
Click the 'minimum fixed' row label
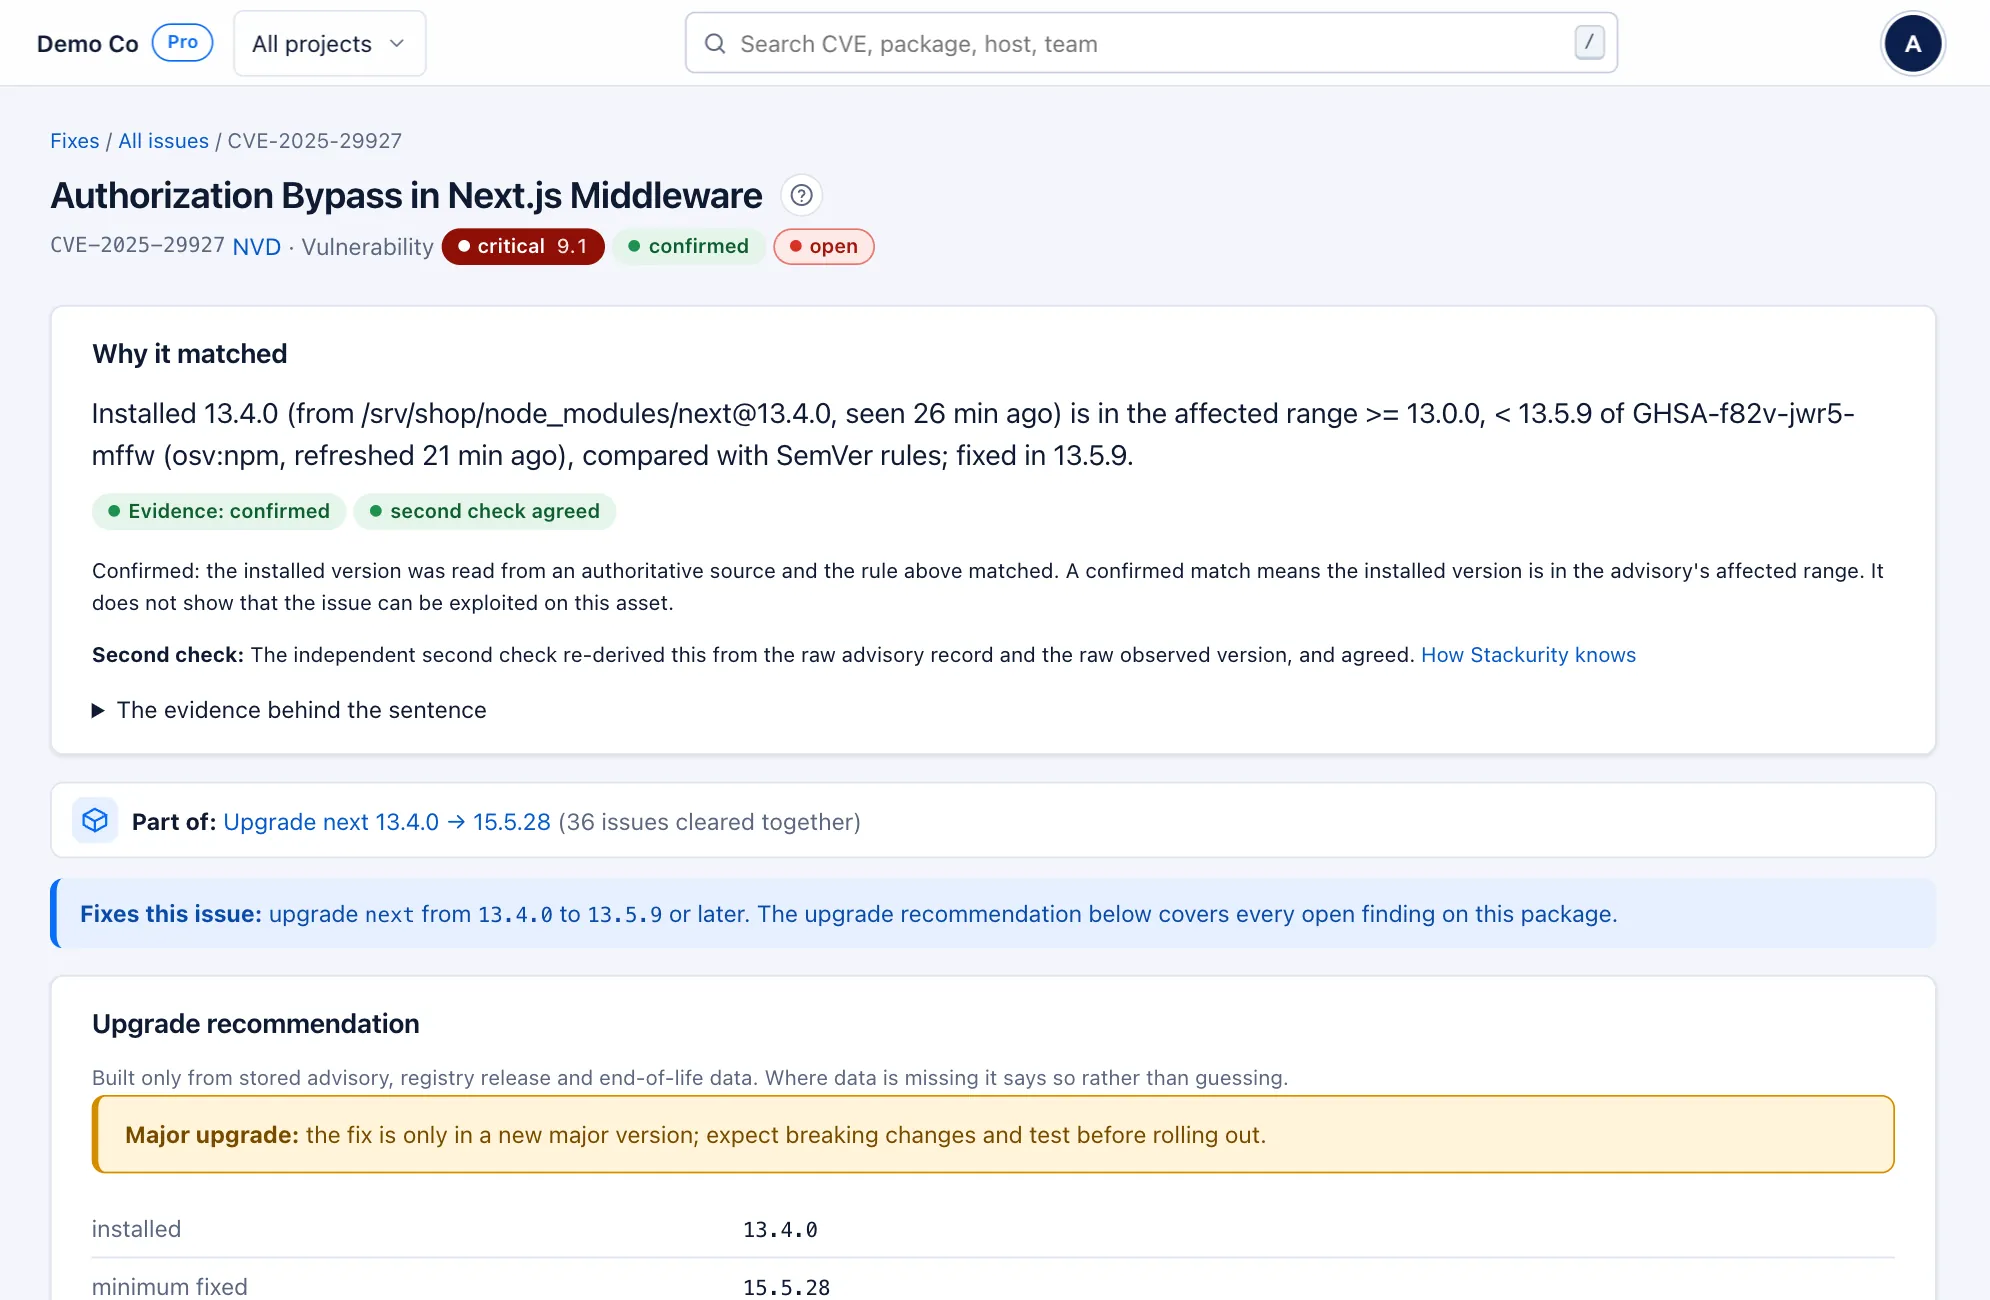(170, 1287)
